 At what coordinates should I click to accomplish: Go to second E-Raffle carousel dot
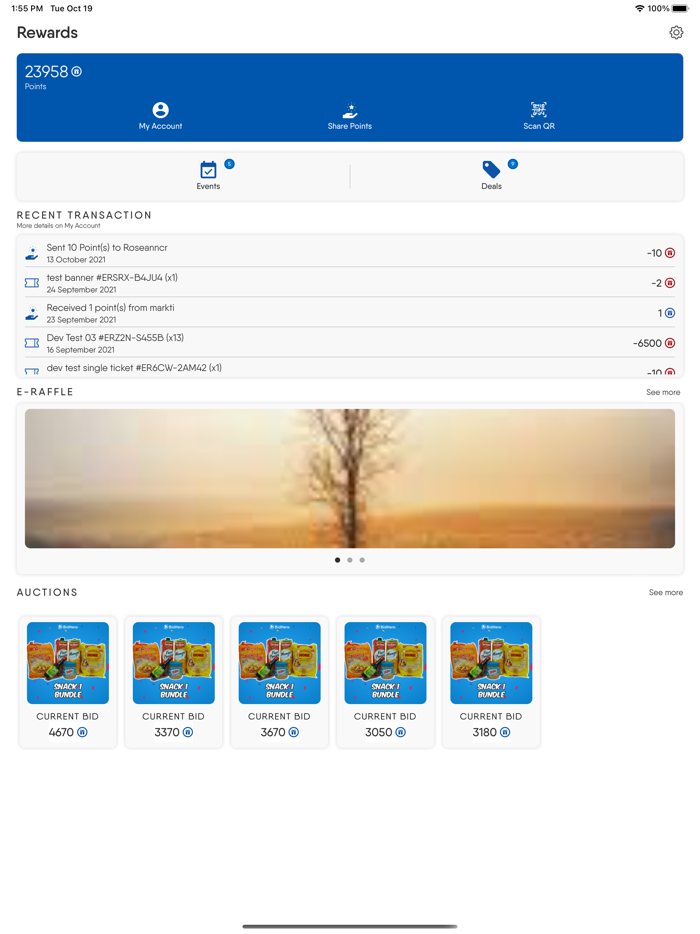click(350, 560)
